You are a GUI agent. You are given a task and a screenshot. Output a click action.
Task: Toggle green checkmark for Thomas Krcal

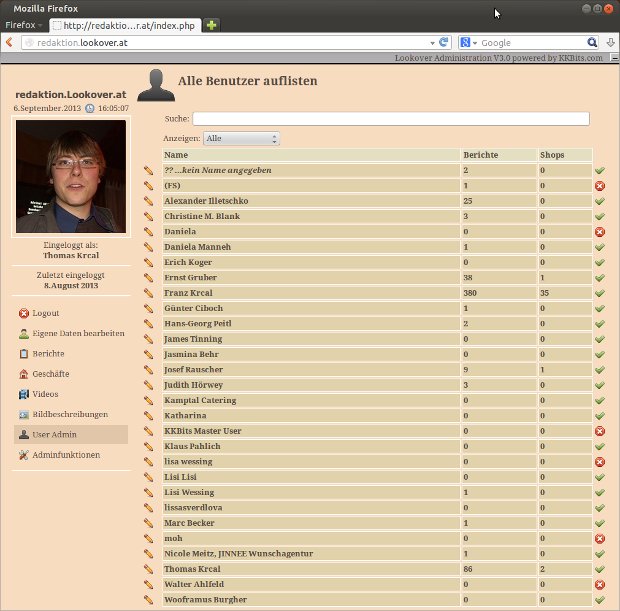click(x=600, y=569)
